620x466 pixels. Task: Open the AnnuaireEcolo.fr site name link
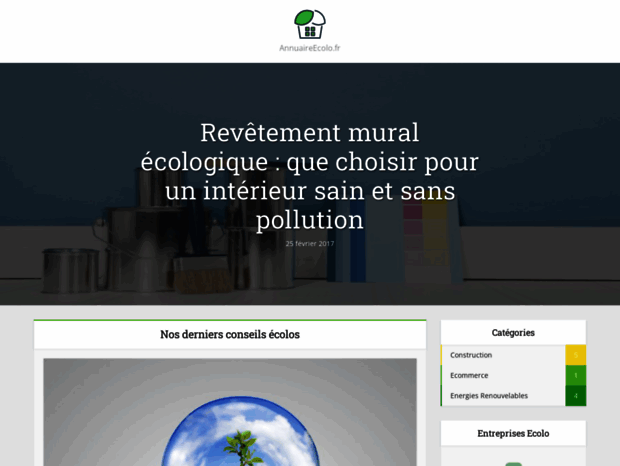(310, 48)
